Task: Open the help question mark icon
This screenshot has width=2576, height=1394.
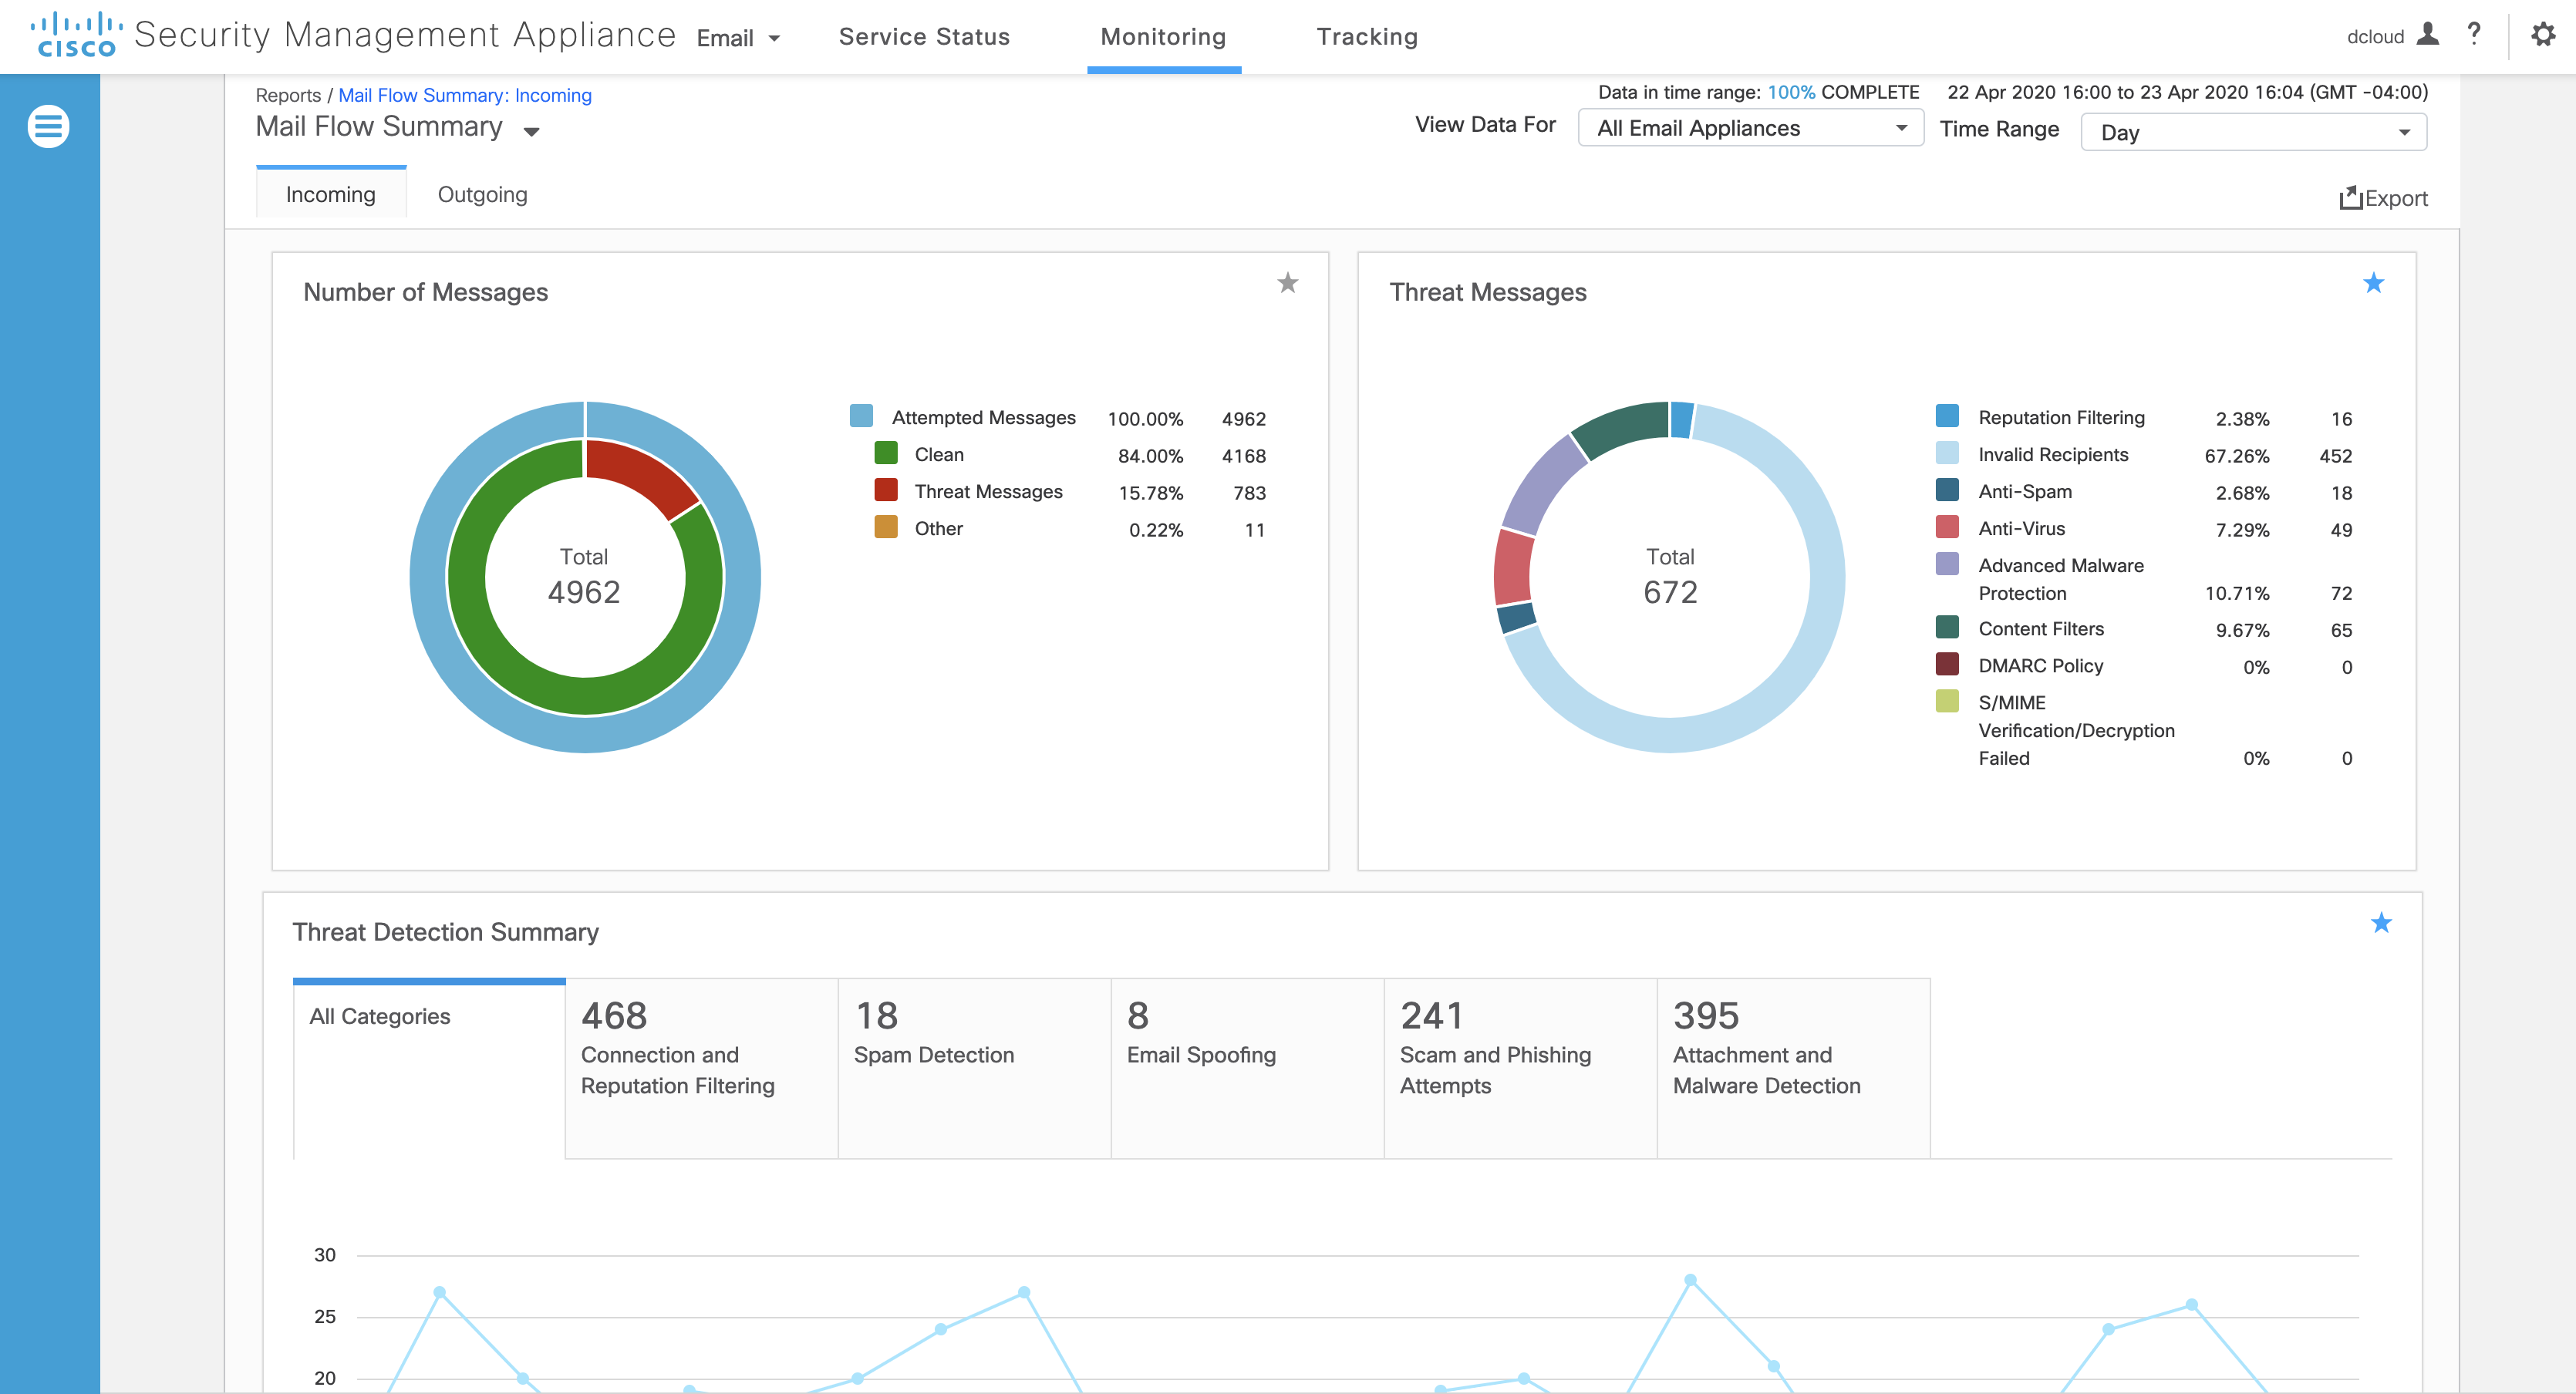Action: click(2474, 35)
